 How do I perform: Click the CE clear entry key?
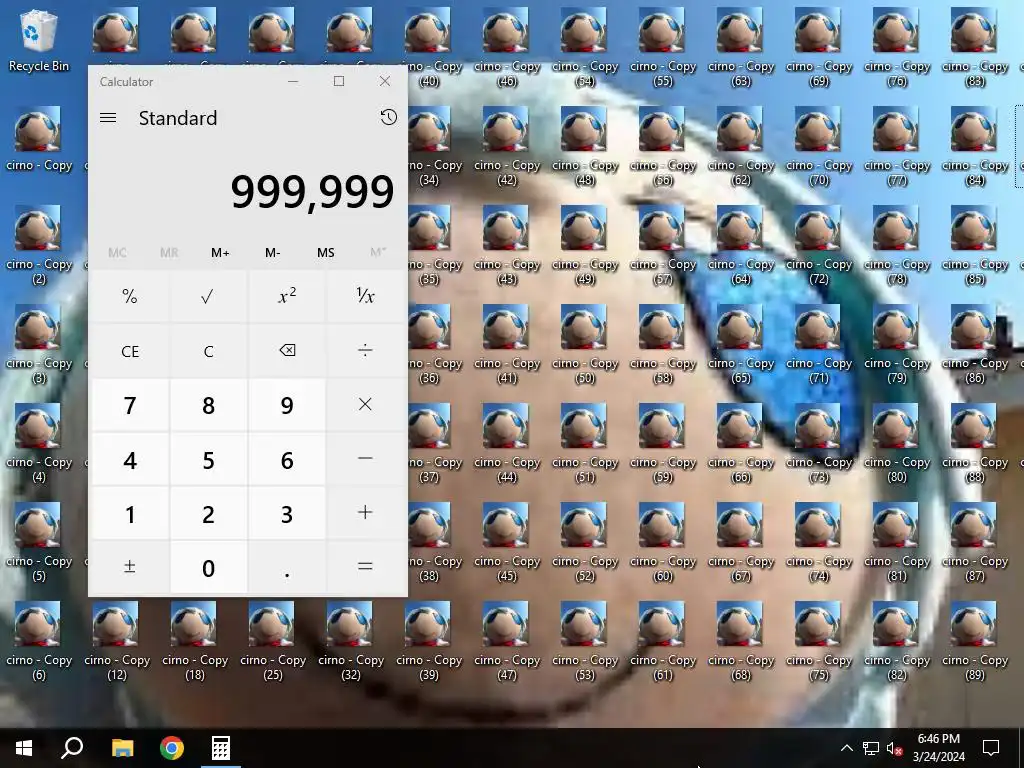130,351
